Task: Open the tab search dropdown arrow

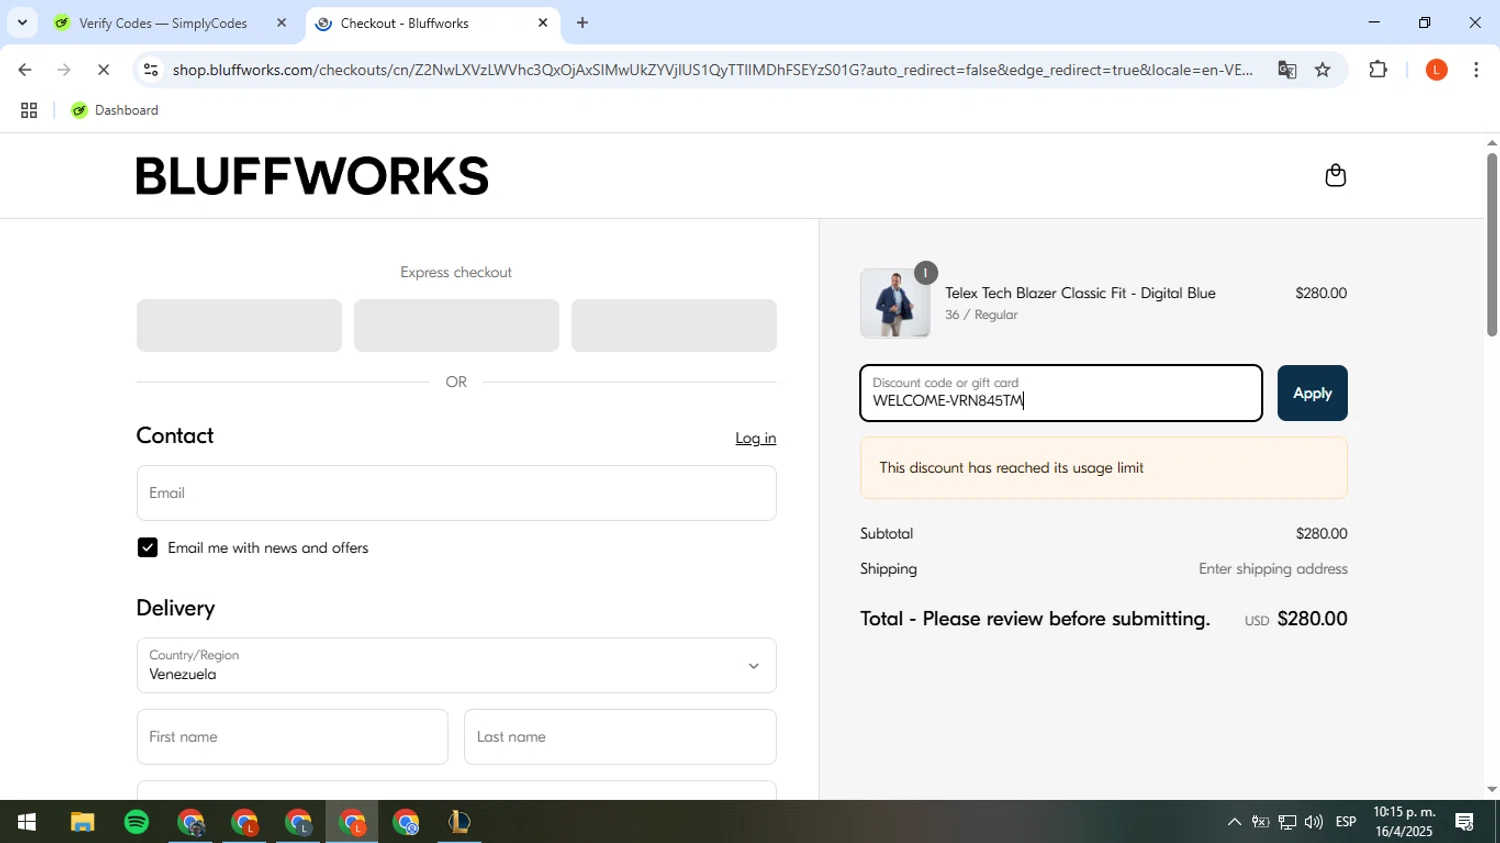Action: [x=22, y=22]
